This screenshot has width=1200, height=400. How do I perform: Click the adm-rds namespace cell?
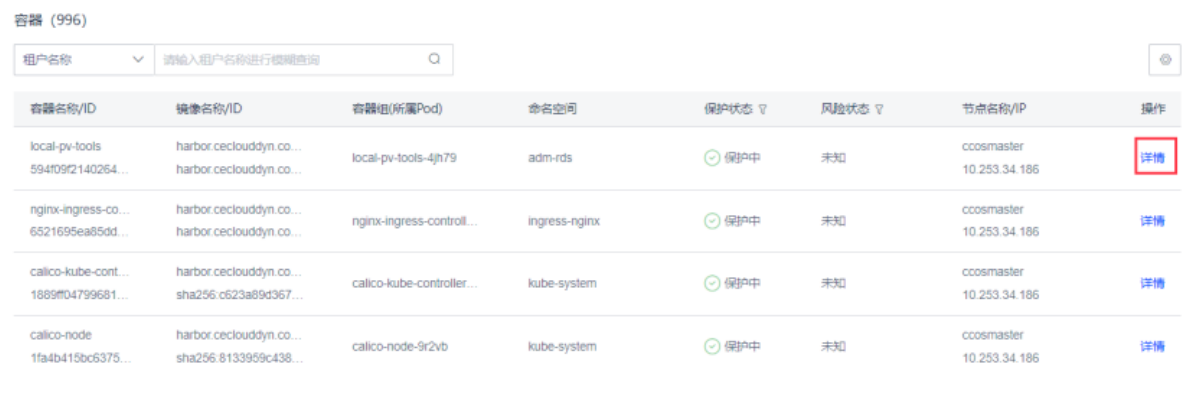click(551, 158)
